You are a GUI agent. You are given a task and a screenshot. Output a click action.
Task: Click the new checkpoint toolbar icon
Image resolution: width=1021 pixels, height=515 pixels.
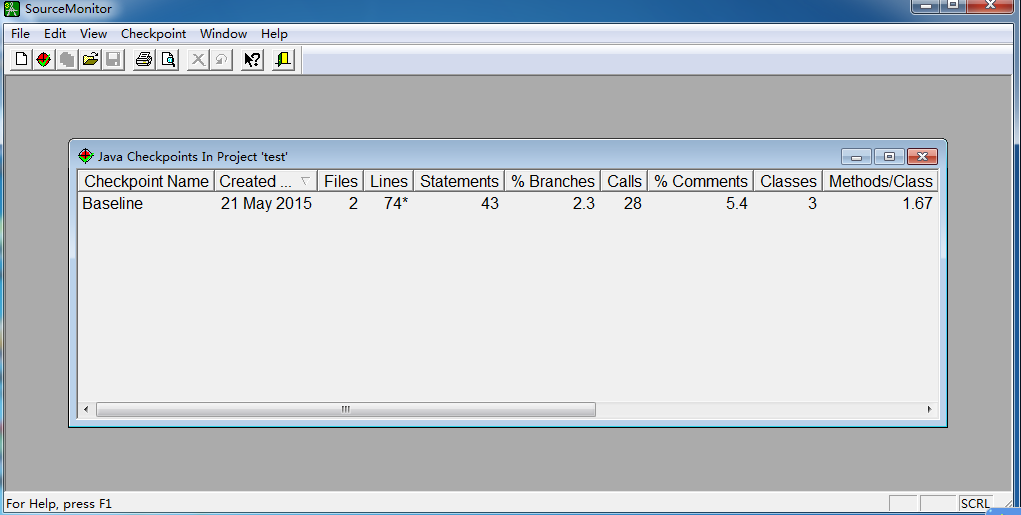44,60
